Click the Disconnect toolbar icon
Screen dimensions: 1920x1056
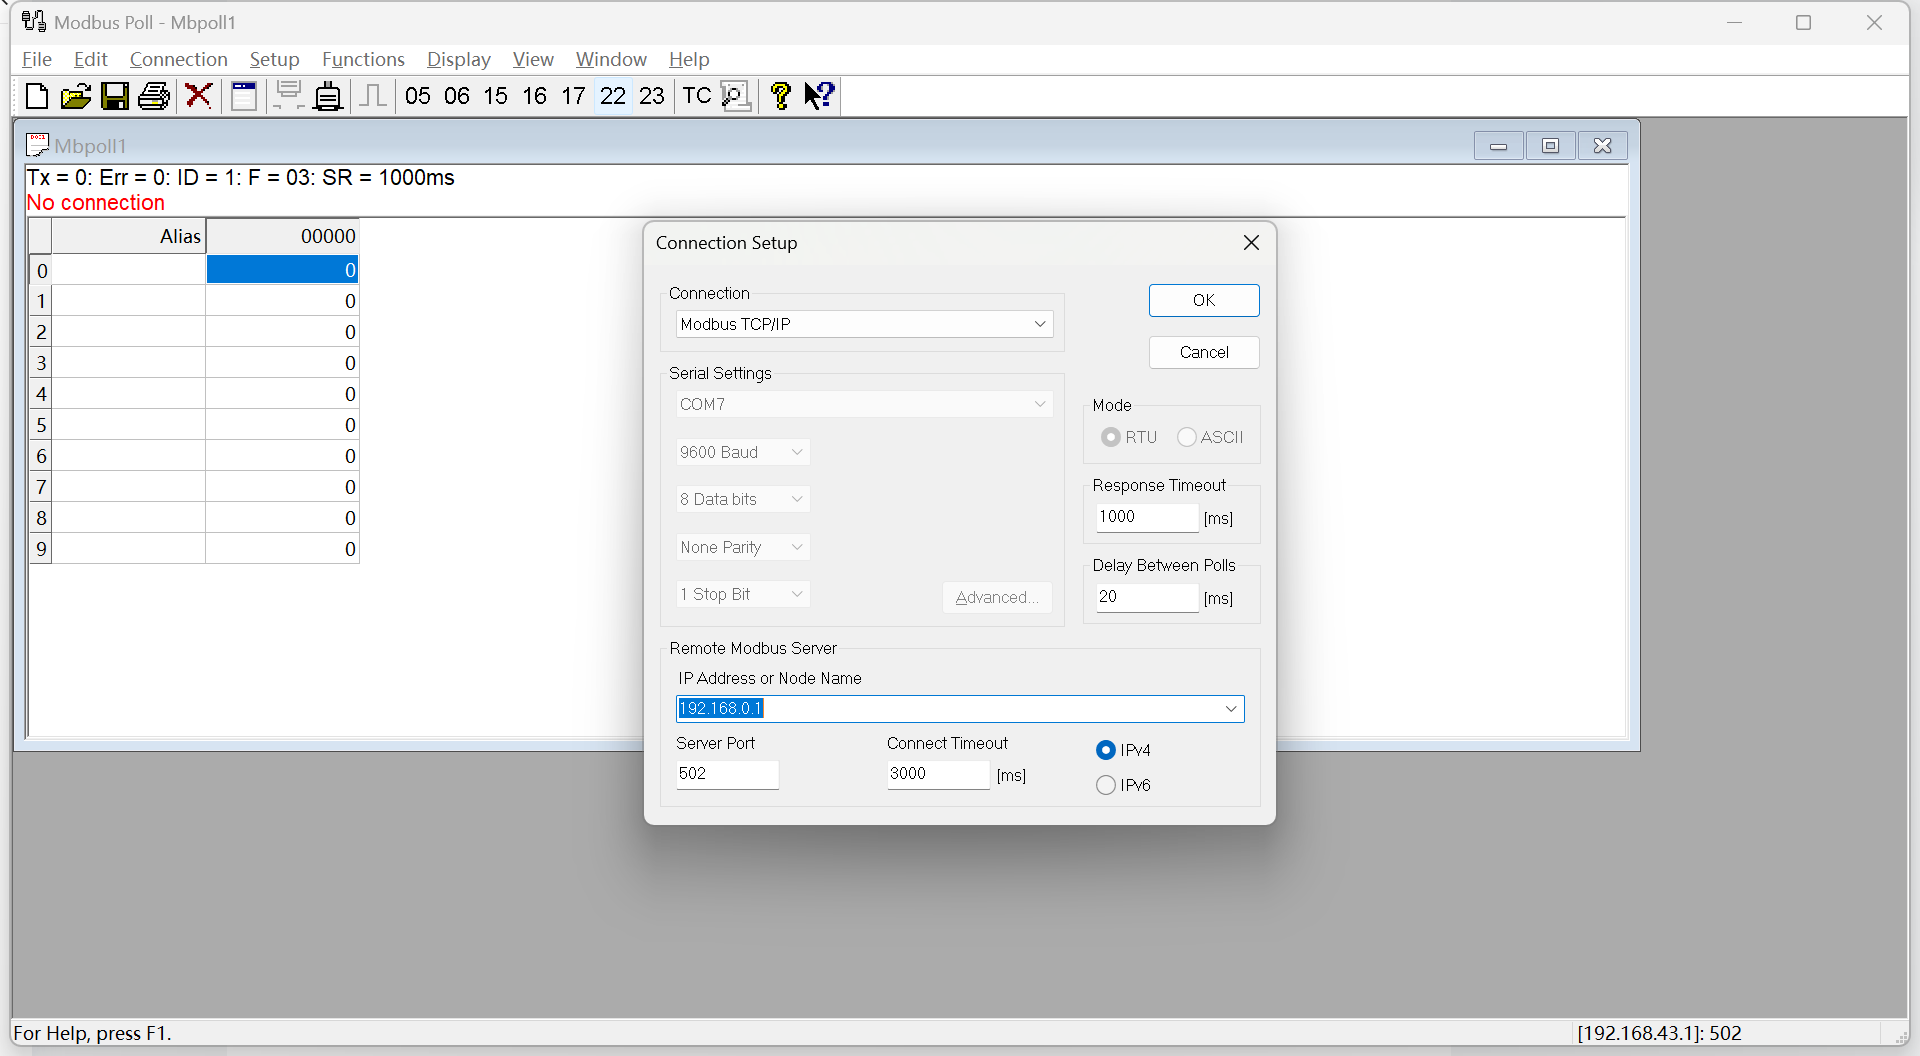pos(328,96)
